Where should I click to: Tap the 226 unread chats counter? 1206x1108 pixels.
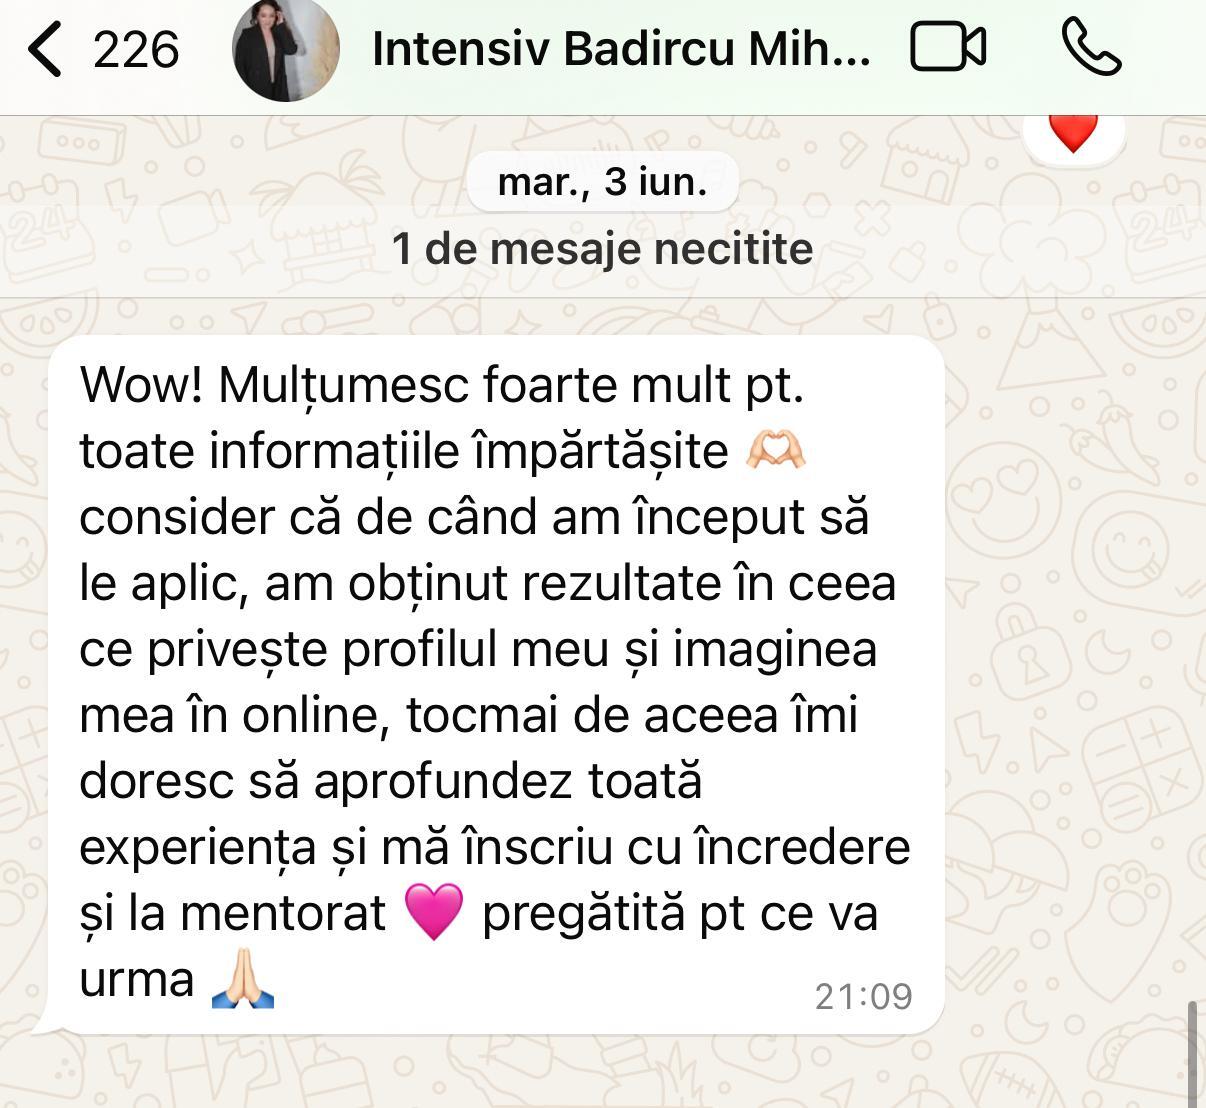click(136, 50)
